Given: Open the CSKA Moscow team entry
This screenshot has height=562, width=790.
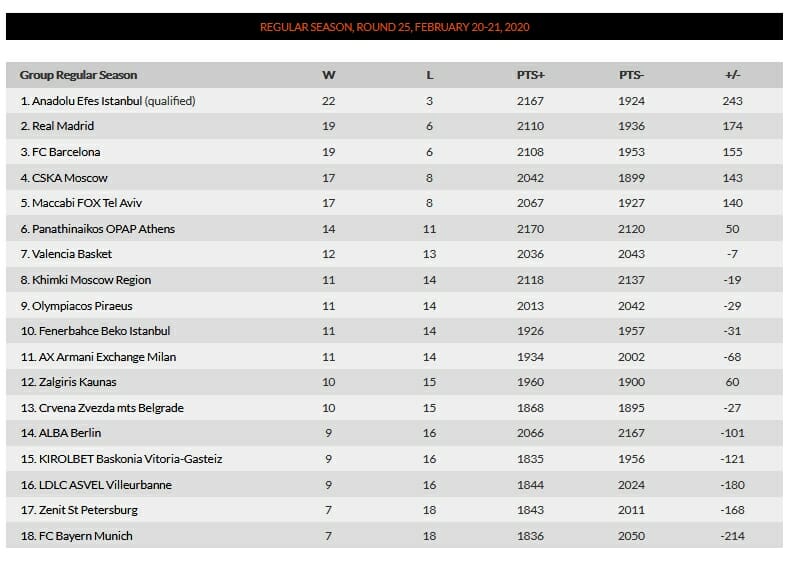Looking at the screenshot, I should pos(70,178).
